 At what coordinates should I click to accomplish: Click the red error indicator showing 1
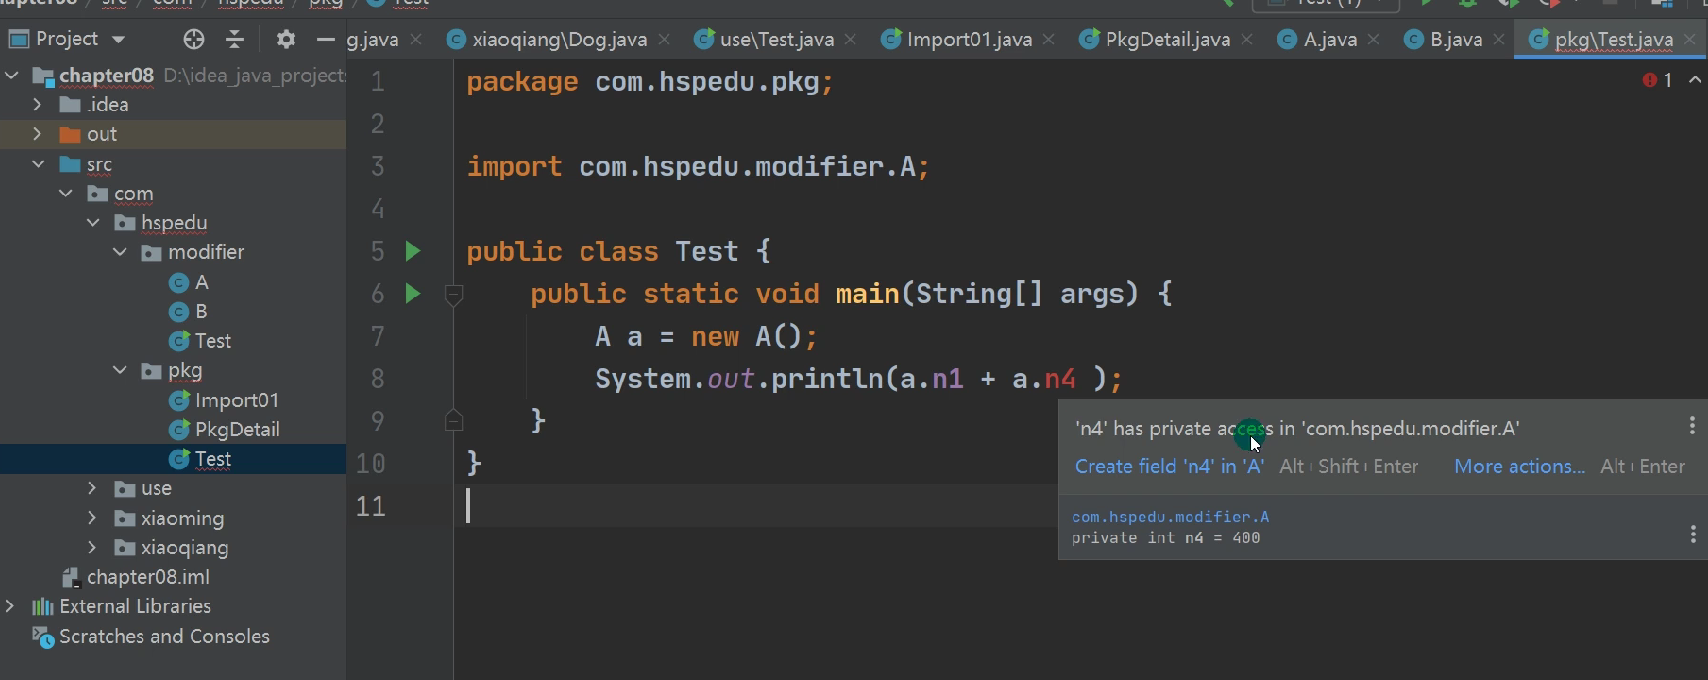(1657, 80)
